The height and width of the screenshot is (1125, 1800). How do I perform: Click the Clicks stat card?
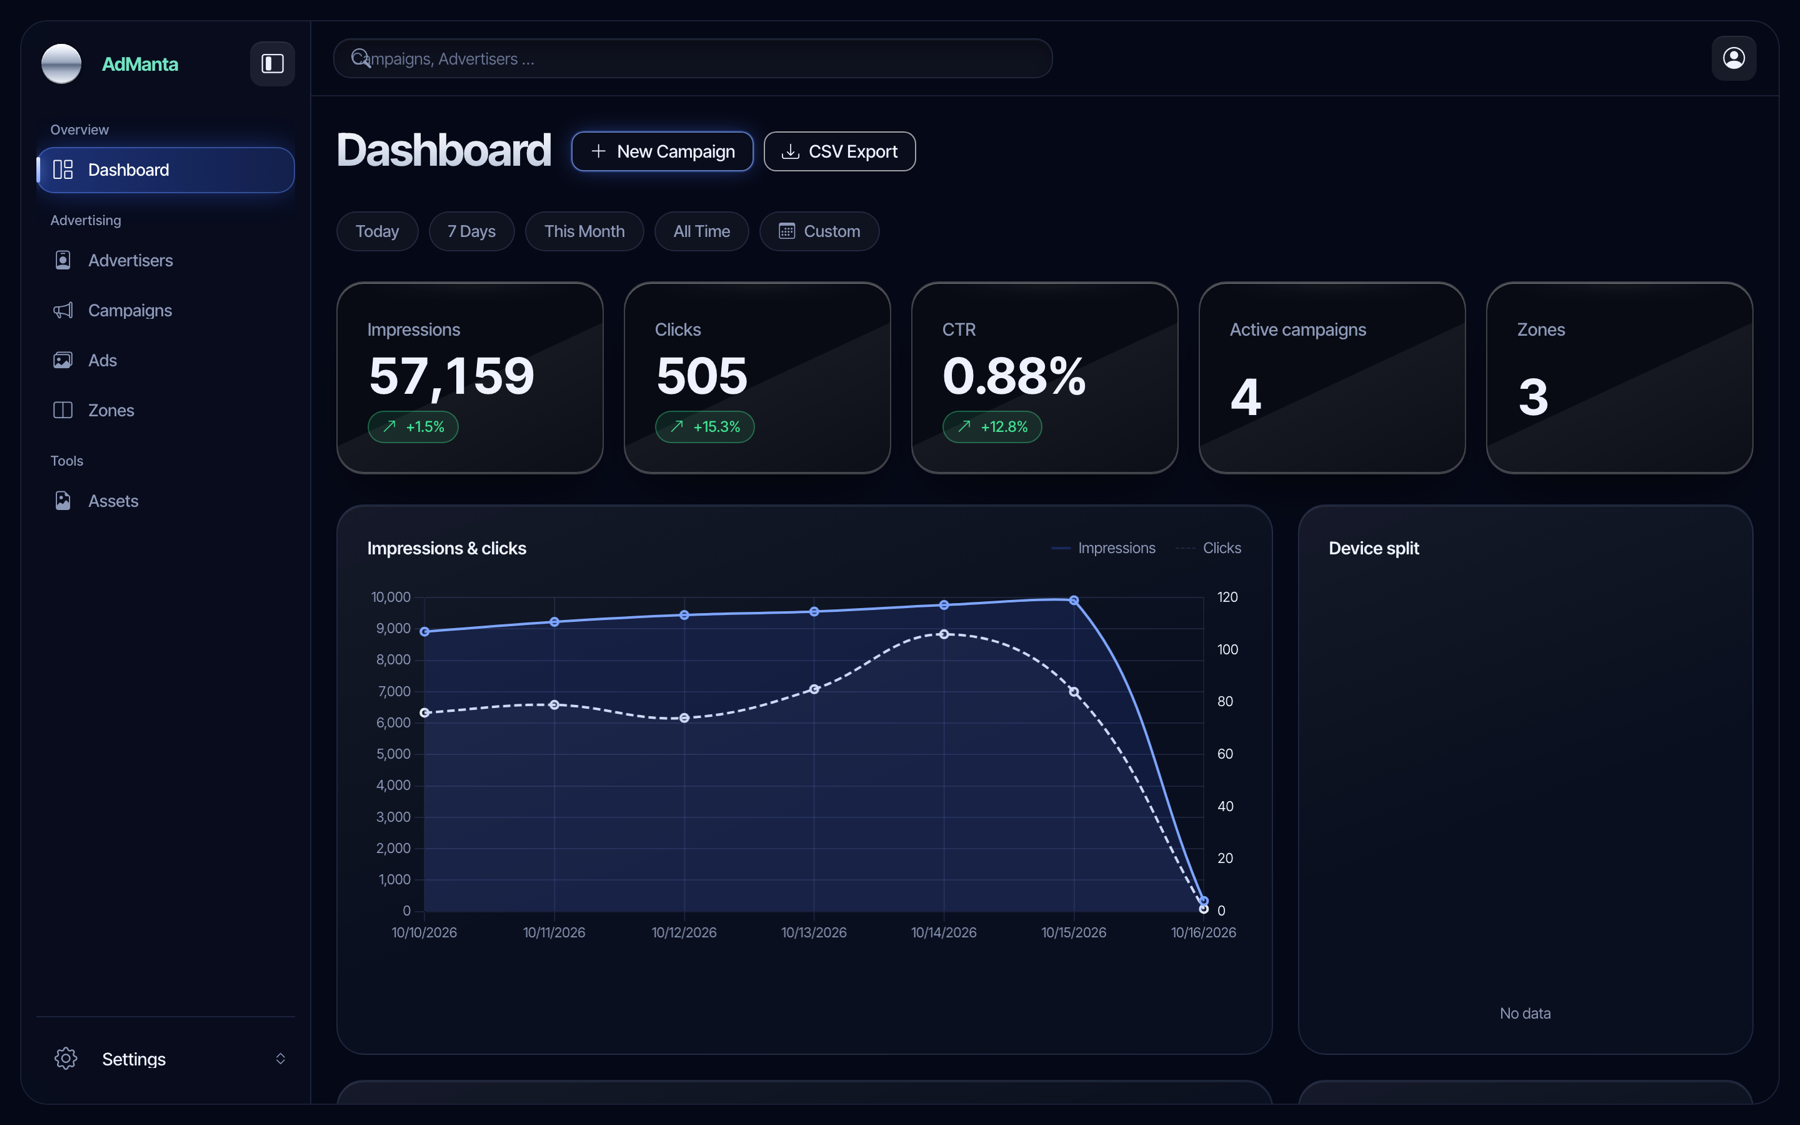coord(757,377)
